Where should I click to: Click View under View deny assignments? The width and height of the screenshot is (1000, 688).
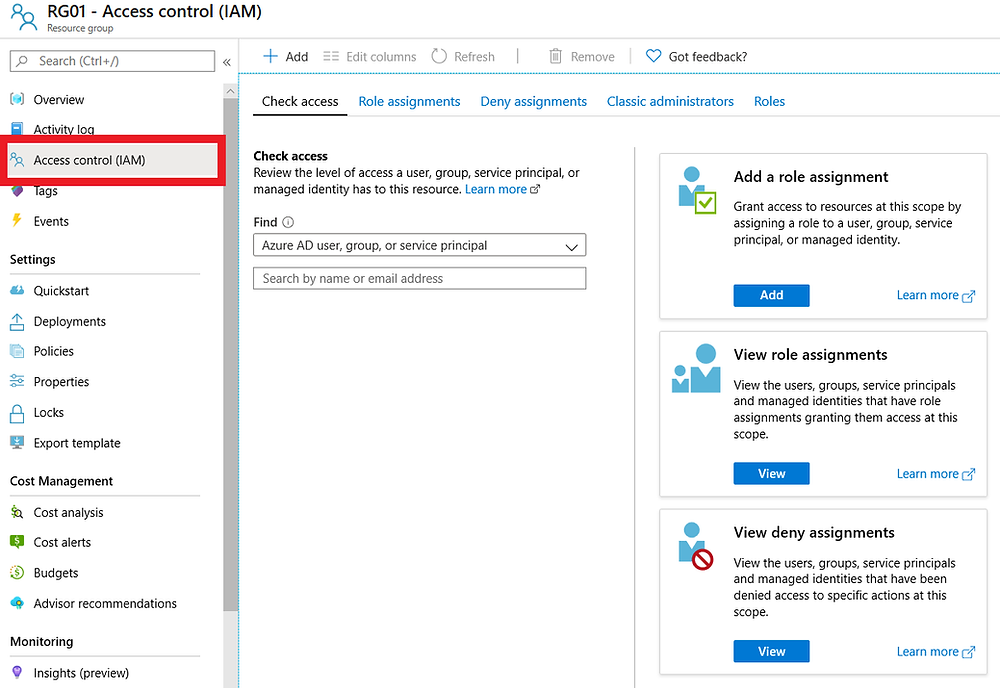click(x=771, y=652)
